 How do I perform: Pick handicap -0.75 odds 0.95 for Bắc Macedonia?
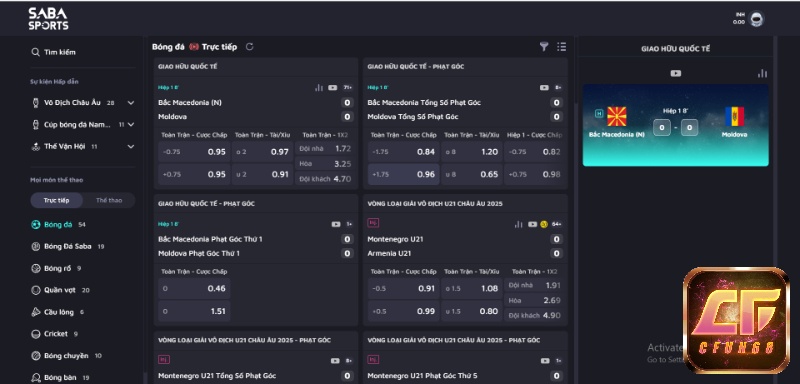(x=194, y=152)
